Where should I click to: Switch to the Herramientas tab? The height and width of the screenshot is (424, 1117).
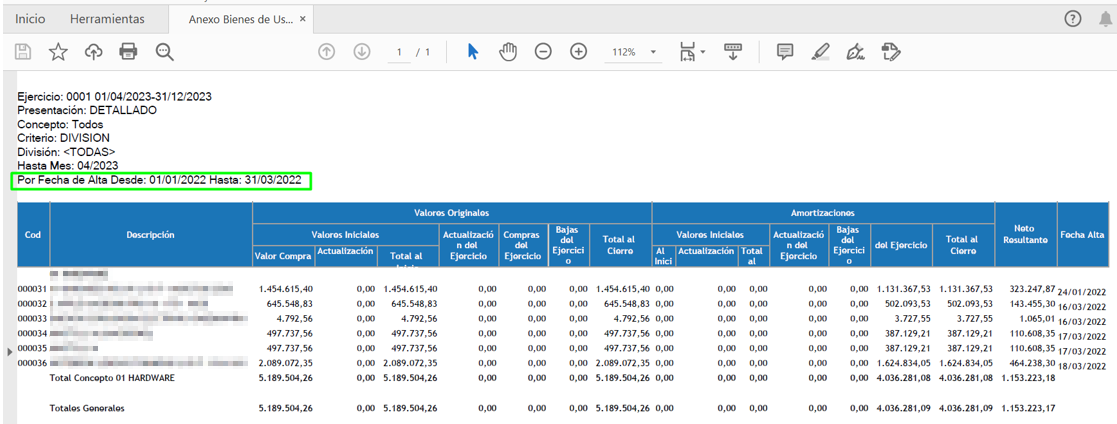point(107,19)
